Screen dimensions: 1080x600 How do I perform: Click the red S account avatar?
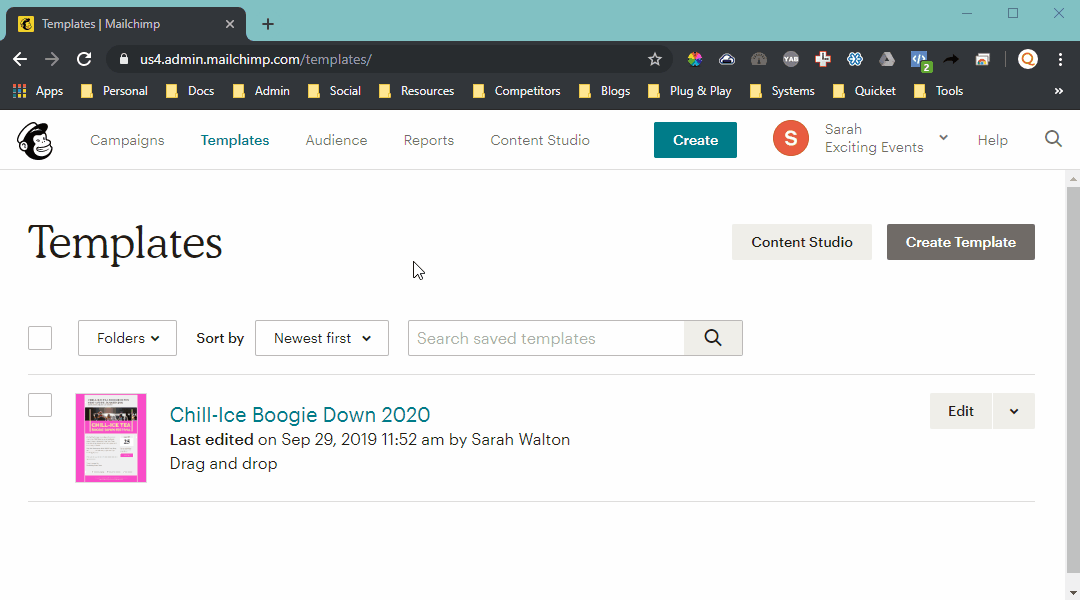click(x=791, y=138)
